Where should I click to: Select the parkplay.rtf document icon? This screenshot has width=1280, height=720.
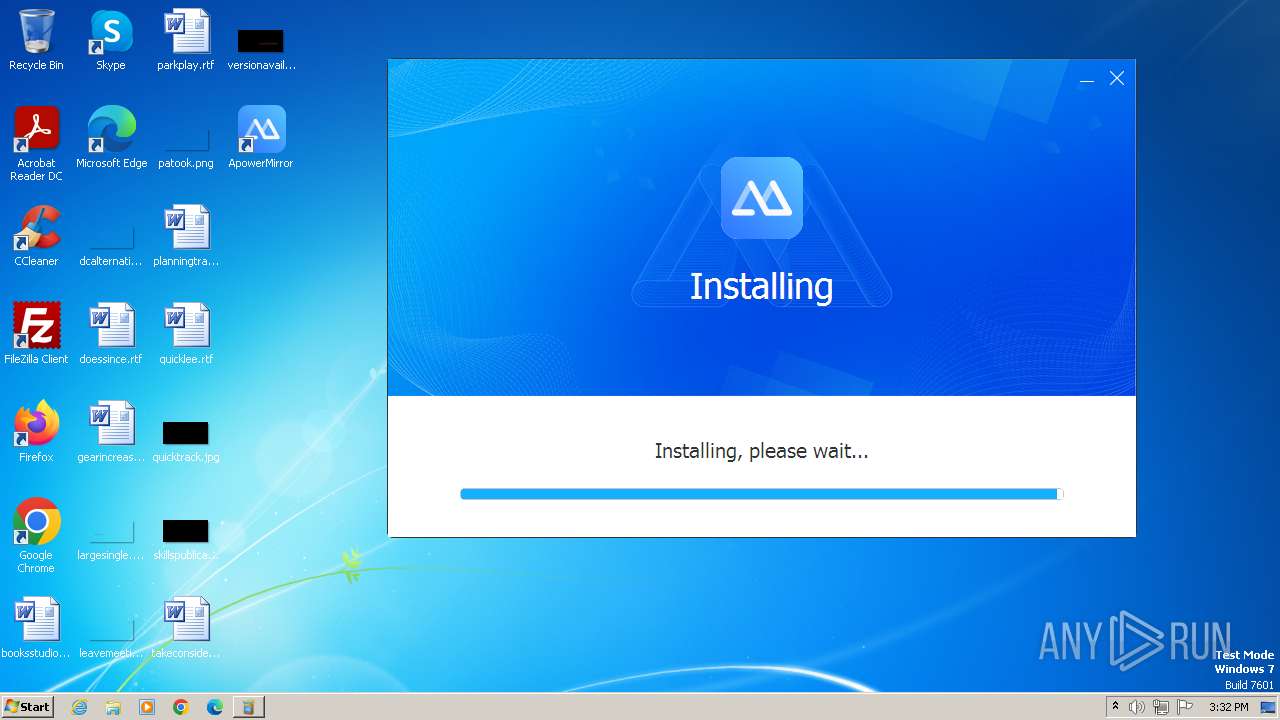click(x=186, y=40)
